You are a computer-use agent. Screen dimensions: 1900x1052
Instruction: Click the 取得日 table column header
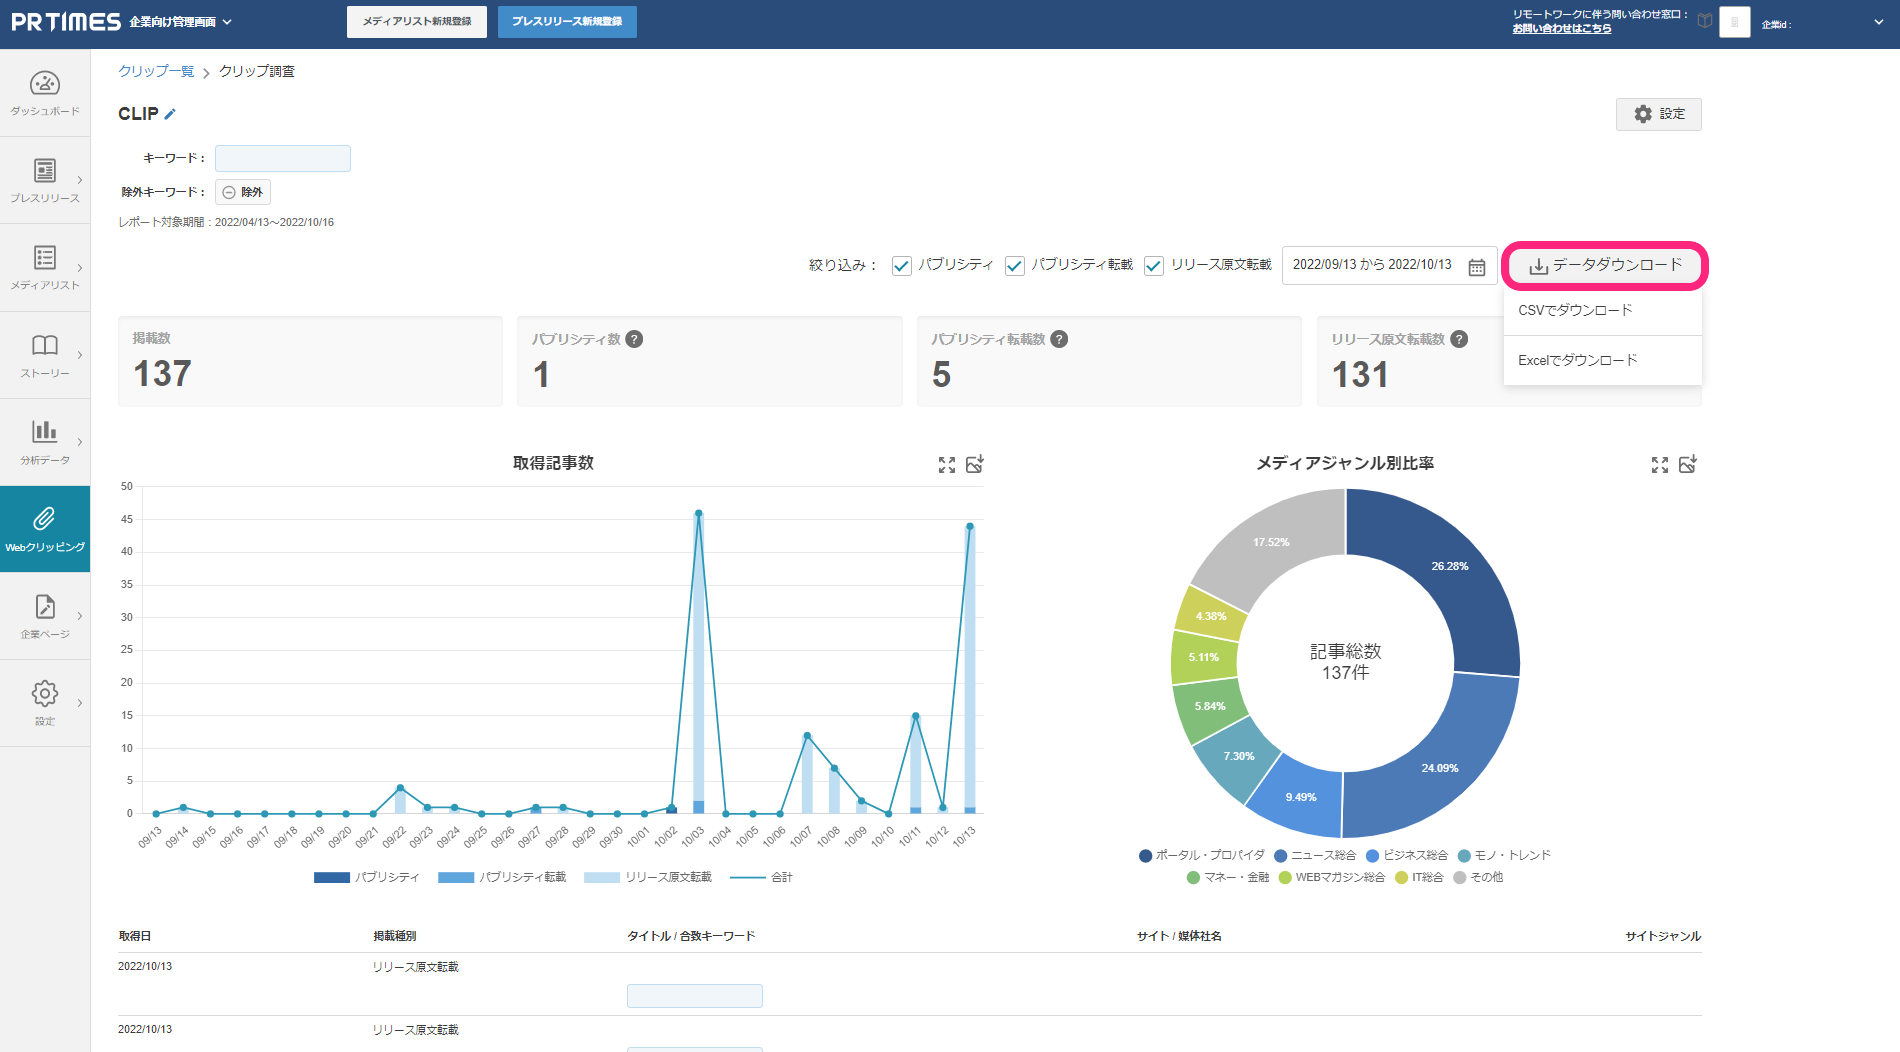click(135, 936)
